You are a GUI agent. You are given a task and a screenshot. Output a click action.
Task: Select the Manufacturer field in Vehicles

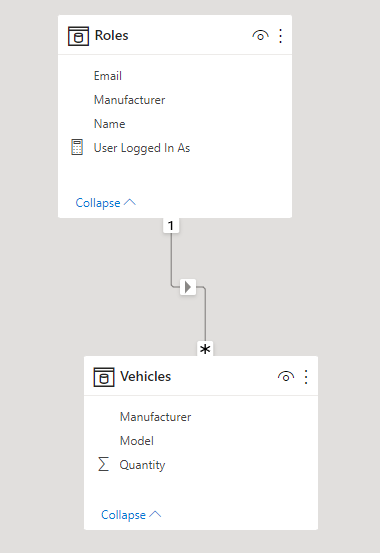point(155,417)
